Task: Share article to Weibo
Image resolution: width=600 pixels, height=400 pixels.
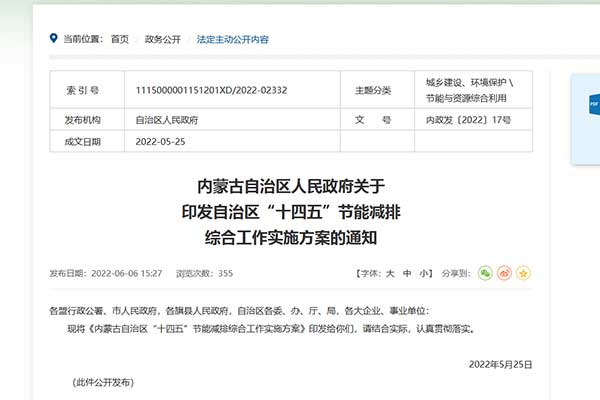Action: tap(504, 273)
